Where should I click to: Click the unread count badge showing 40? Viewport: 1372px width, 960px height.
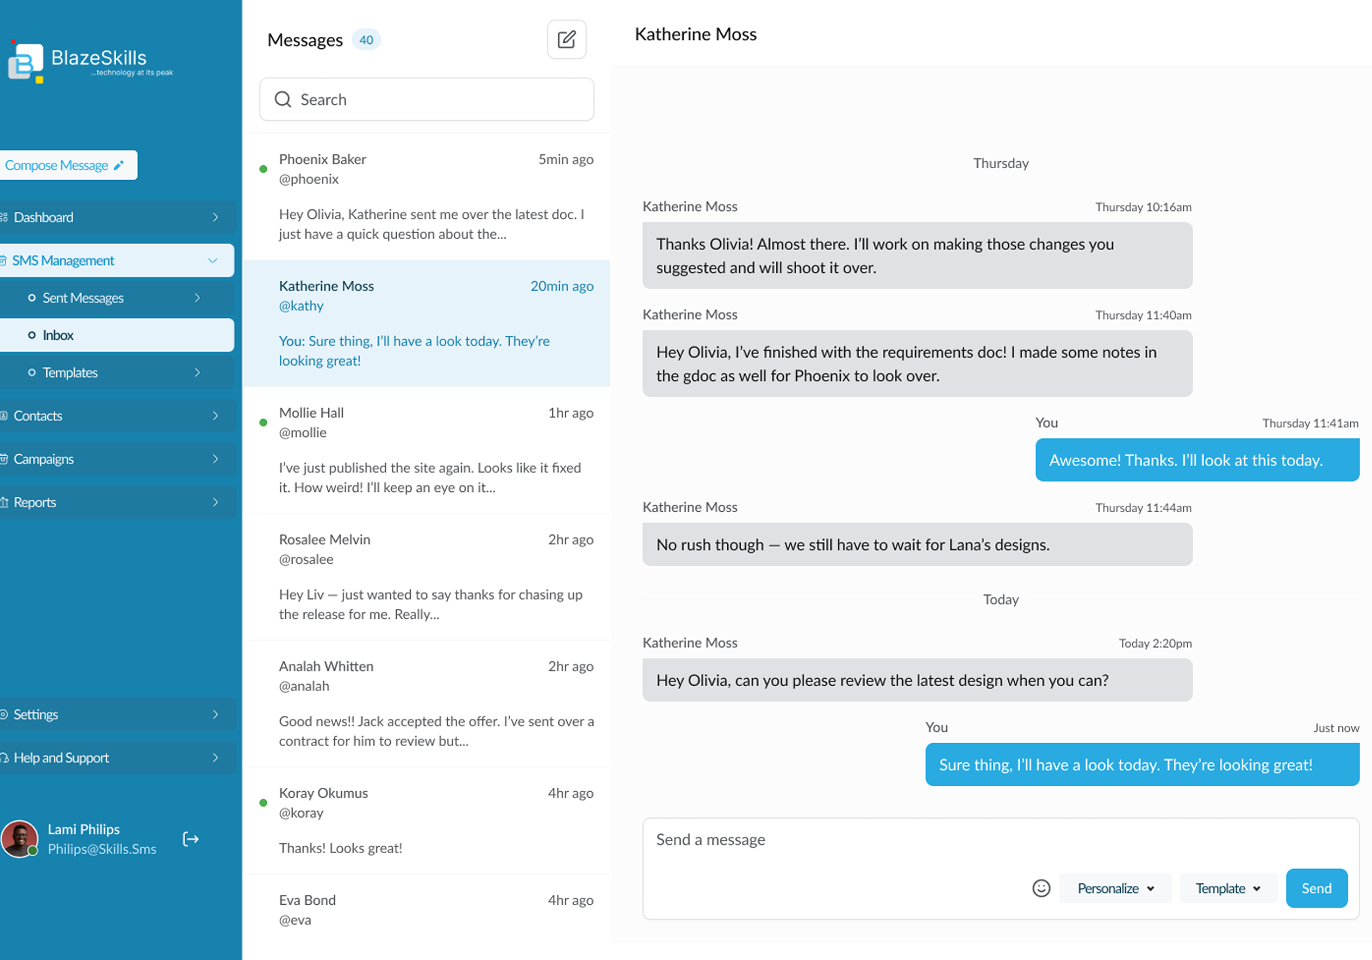pos(366,40)
